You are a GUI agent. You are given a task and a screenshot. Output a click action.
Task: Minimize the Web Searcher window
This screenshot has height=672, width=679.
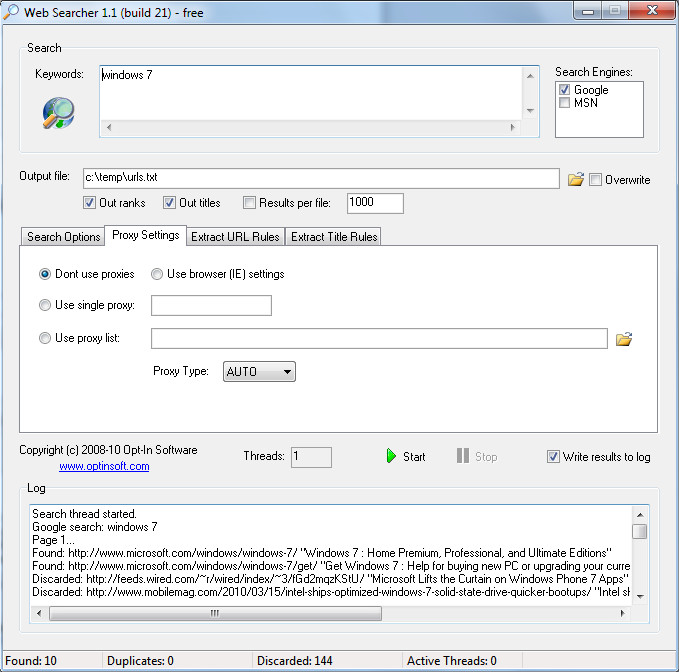coord(588,11)
